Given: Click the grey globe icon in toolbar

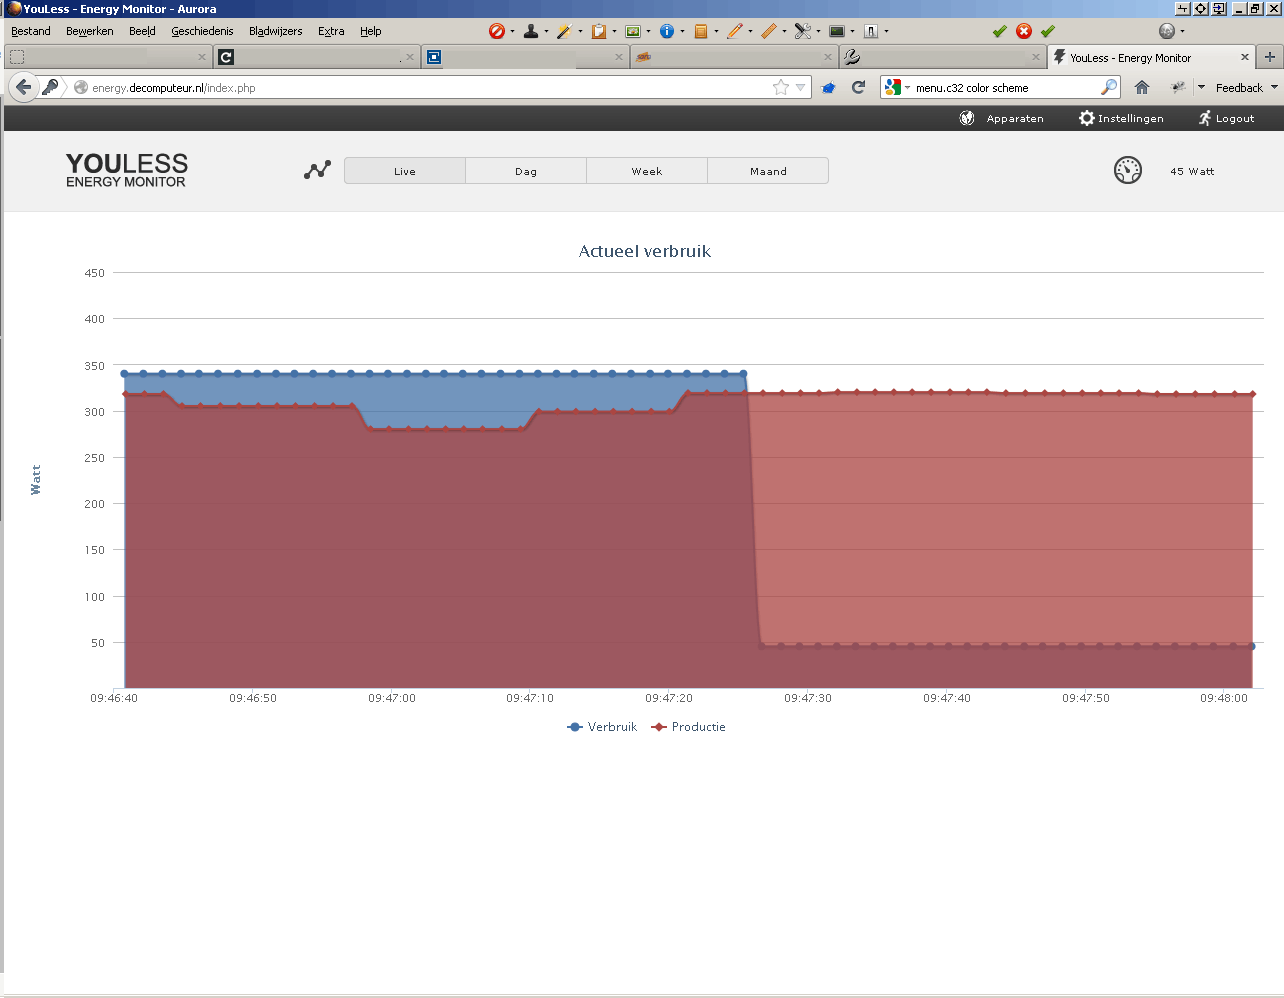Looking at the screenshot, I should tap(1167, 31).
